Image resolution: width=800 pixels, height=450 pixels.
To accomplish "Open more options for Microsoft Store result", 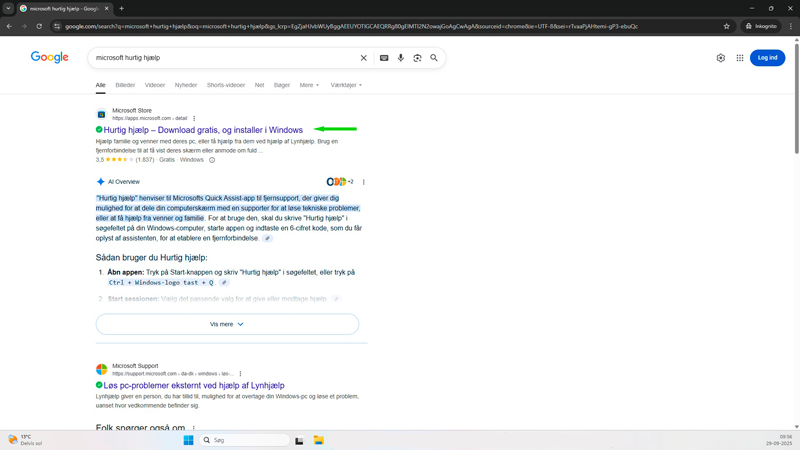I will tap(194, 118).
